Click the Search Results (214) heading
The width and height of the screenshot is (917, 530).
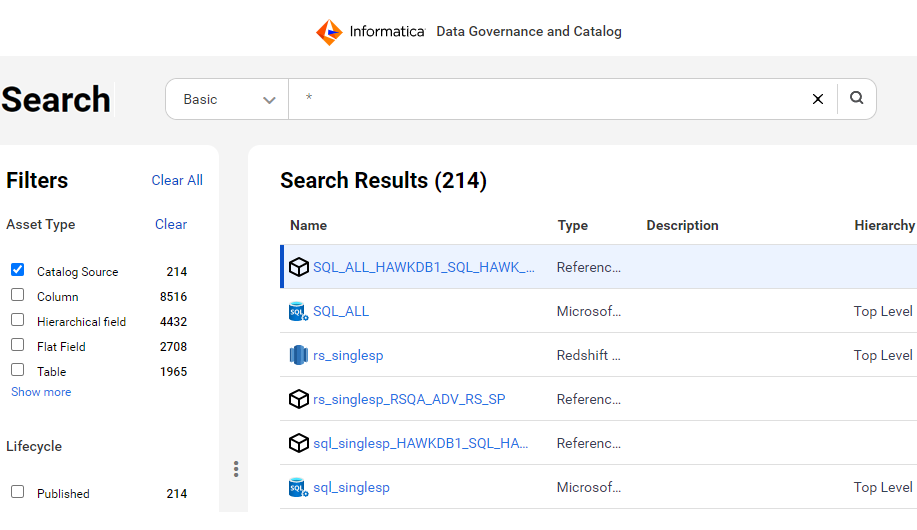[383, 180]
